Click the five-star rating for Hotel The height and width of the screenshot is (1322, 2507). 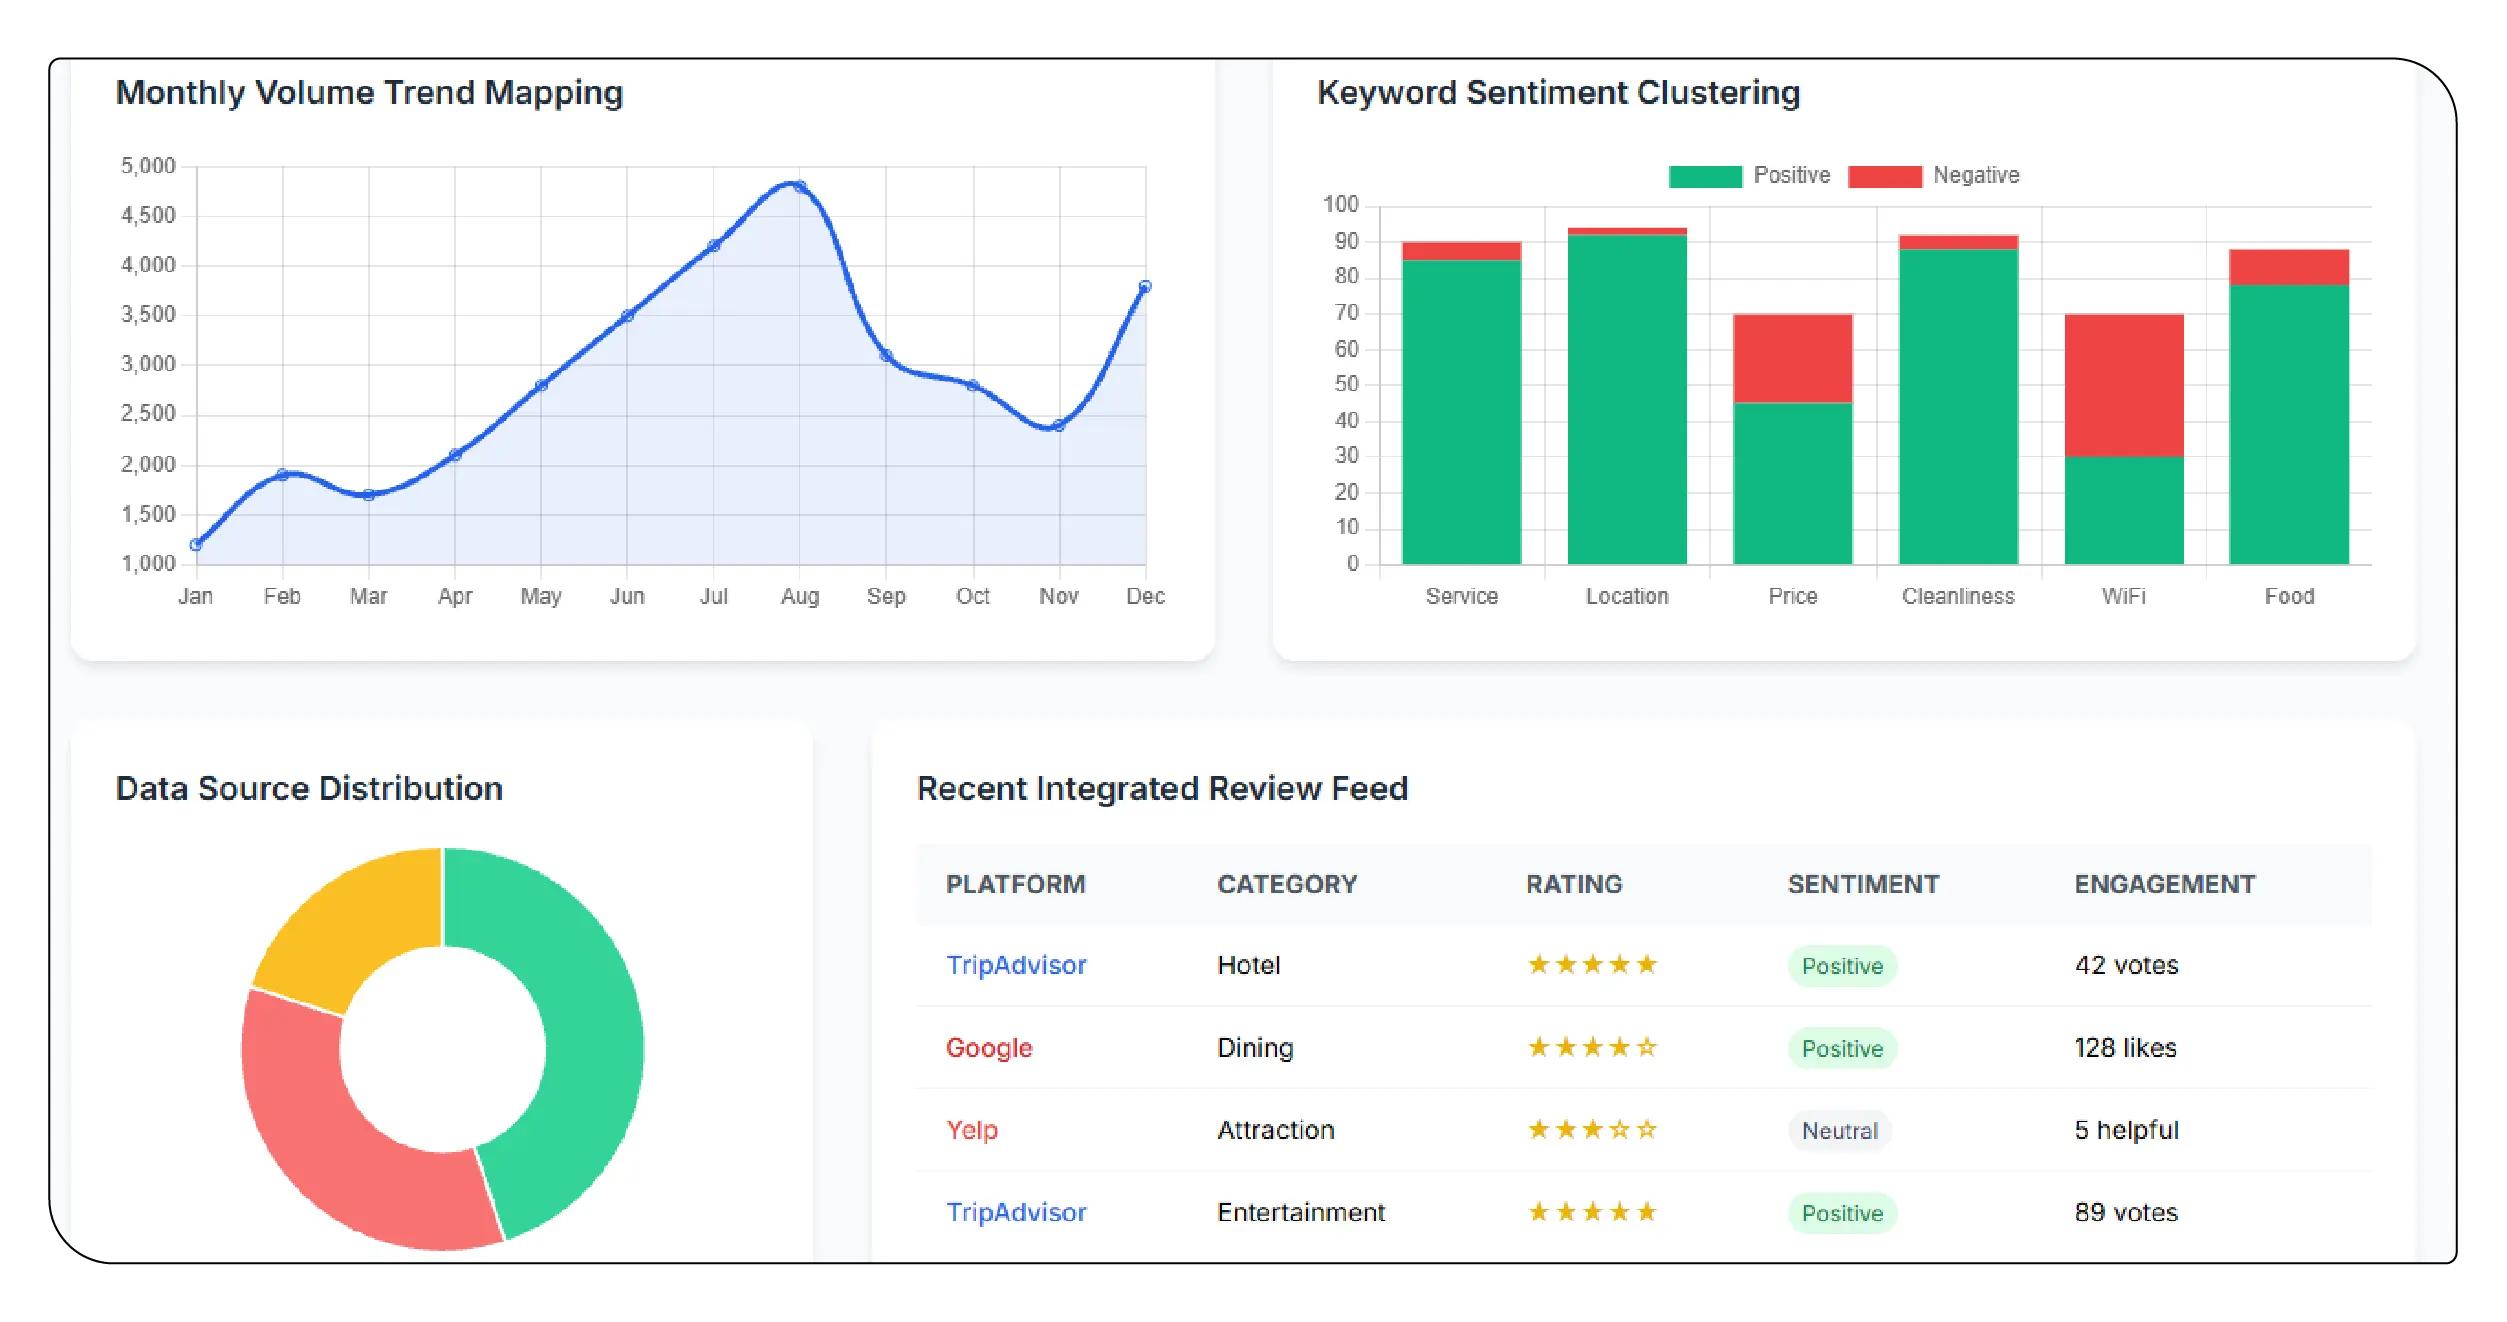(1592, 965)
